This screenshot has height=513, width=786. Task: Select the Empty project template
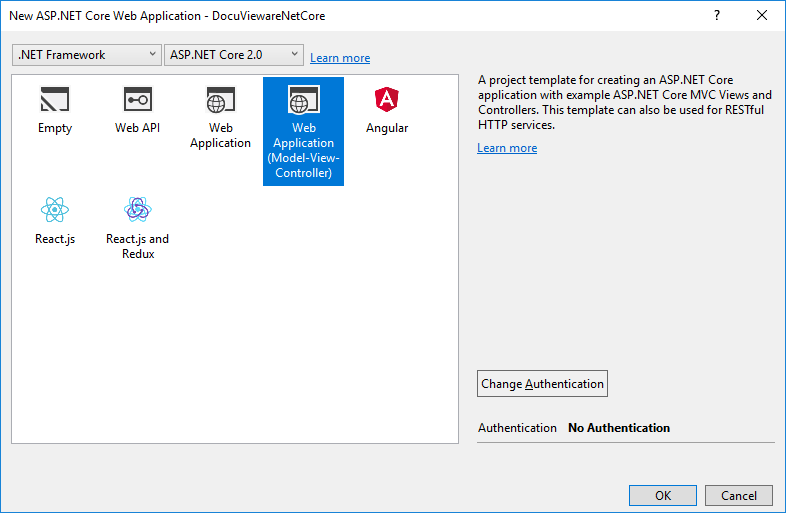(x=55, y=111)
